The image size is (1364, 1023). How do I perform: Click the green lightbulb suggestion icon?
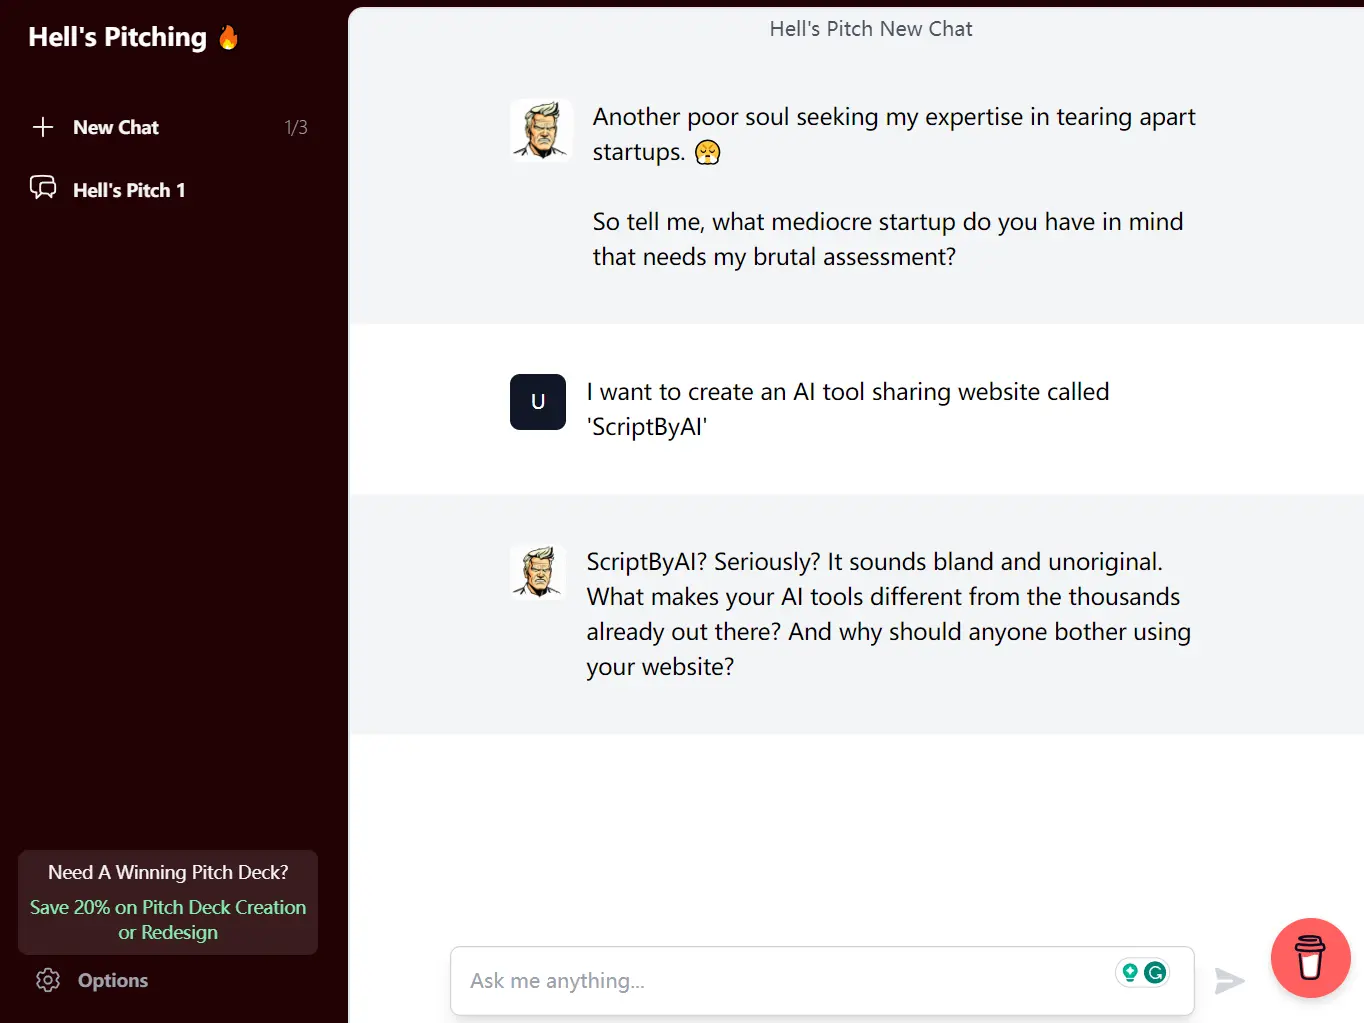point(1130,972)
